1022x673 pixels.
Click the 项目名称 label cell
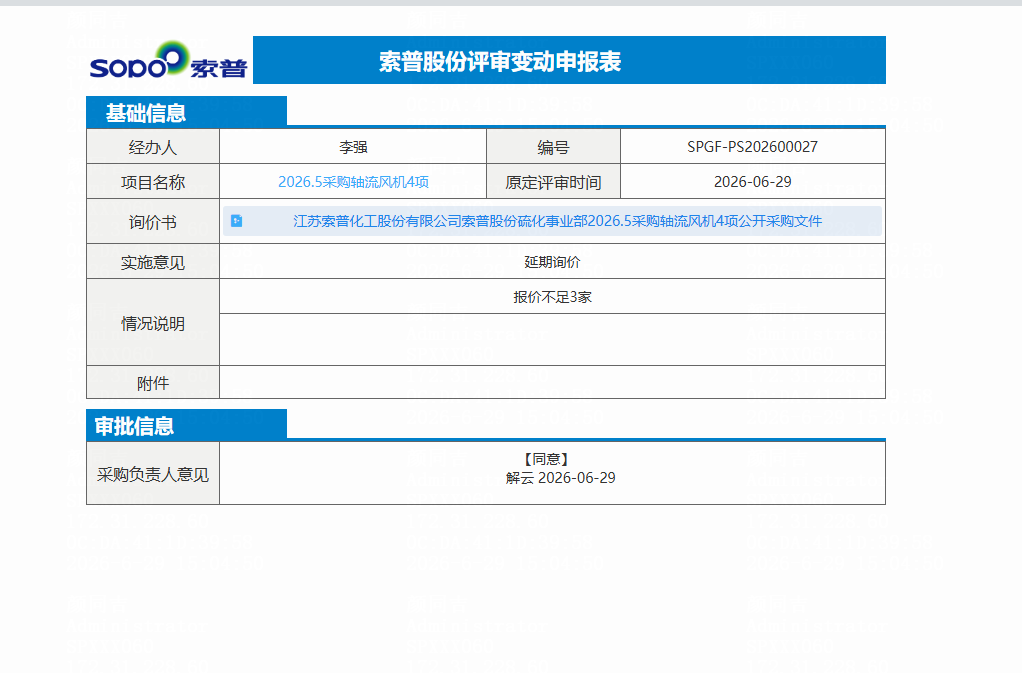(x=153, y=182)
